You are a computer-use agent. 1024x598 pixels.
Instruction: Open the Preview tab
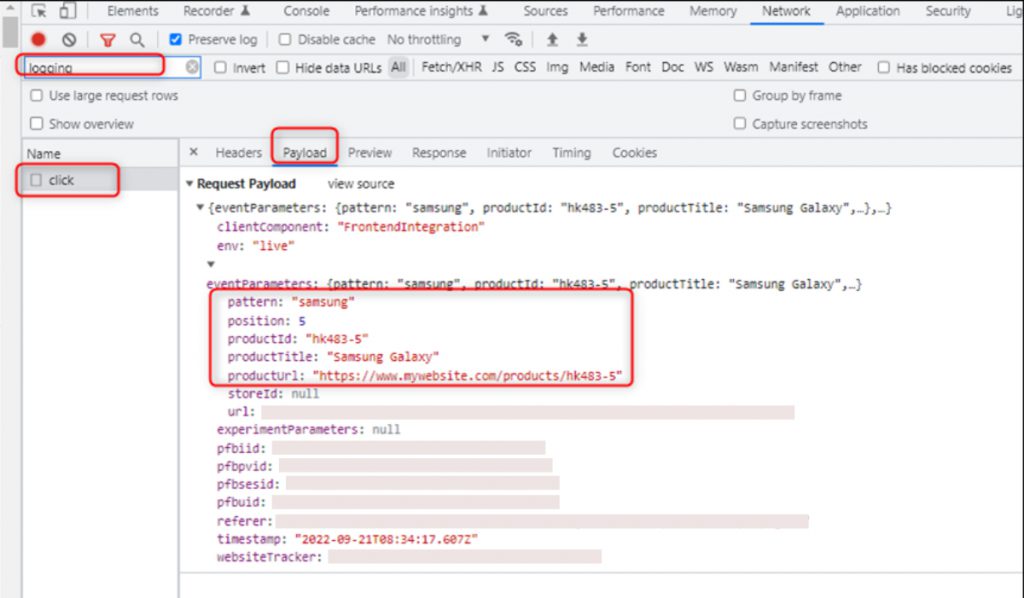click(x=370, y=153)
